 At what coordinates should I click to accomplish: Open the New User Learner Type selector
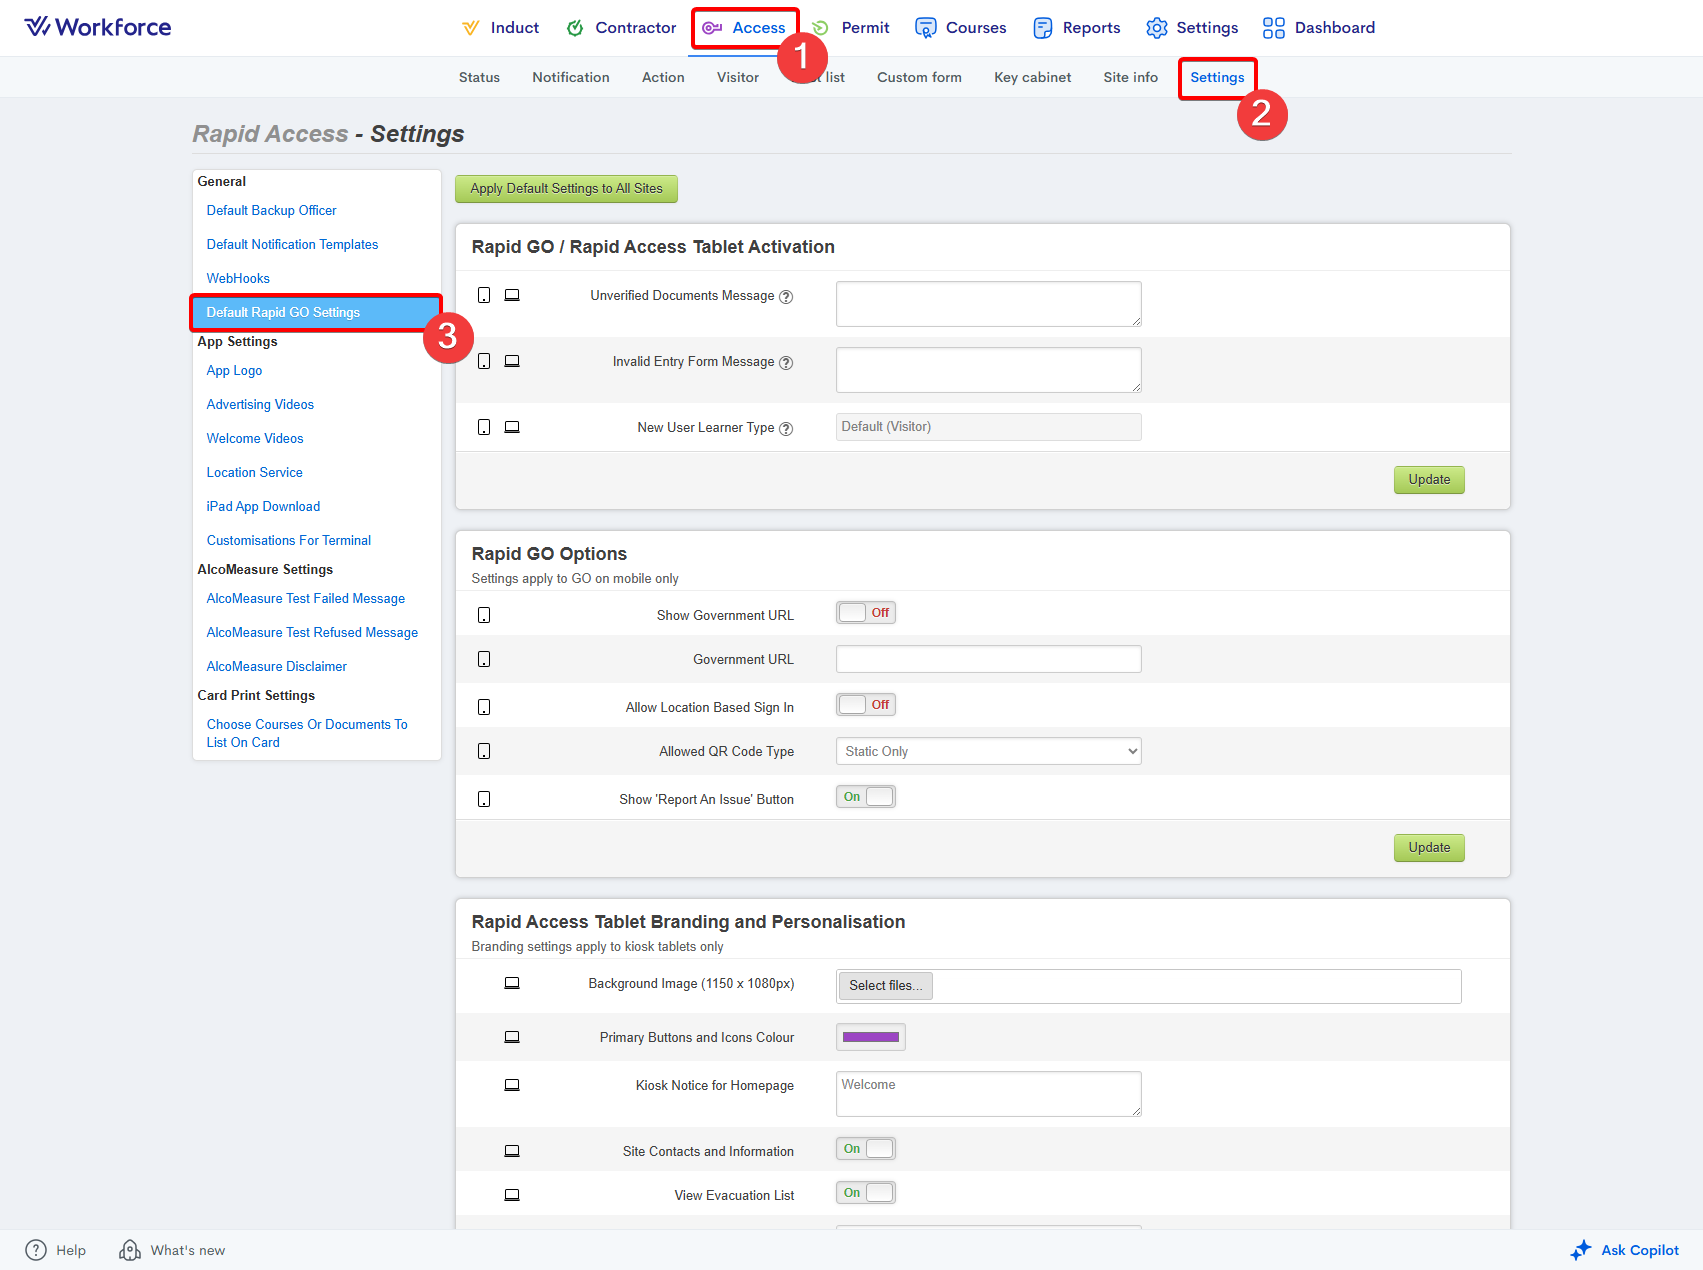click(988, 427)
